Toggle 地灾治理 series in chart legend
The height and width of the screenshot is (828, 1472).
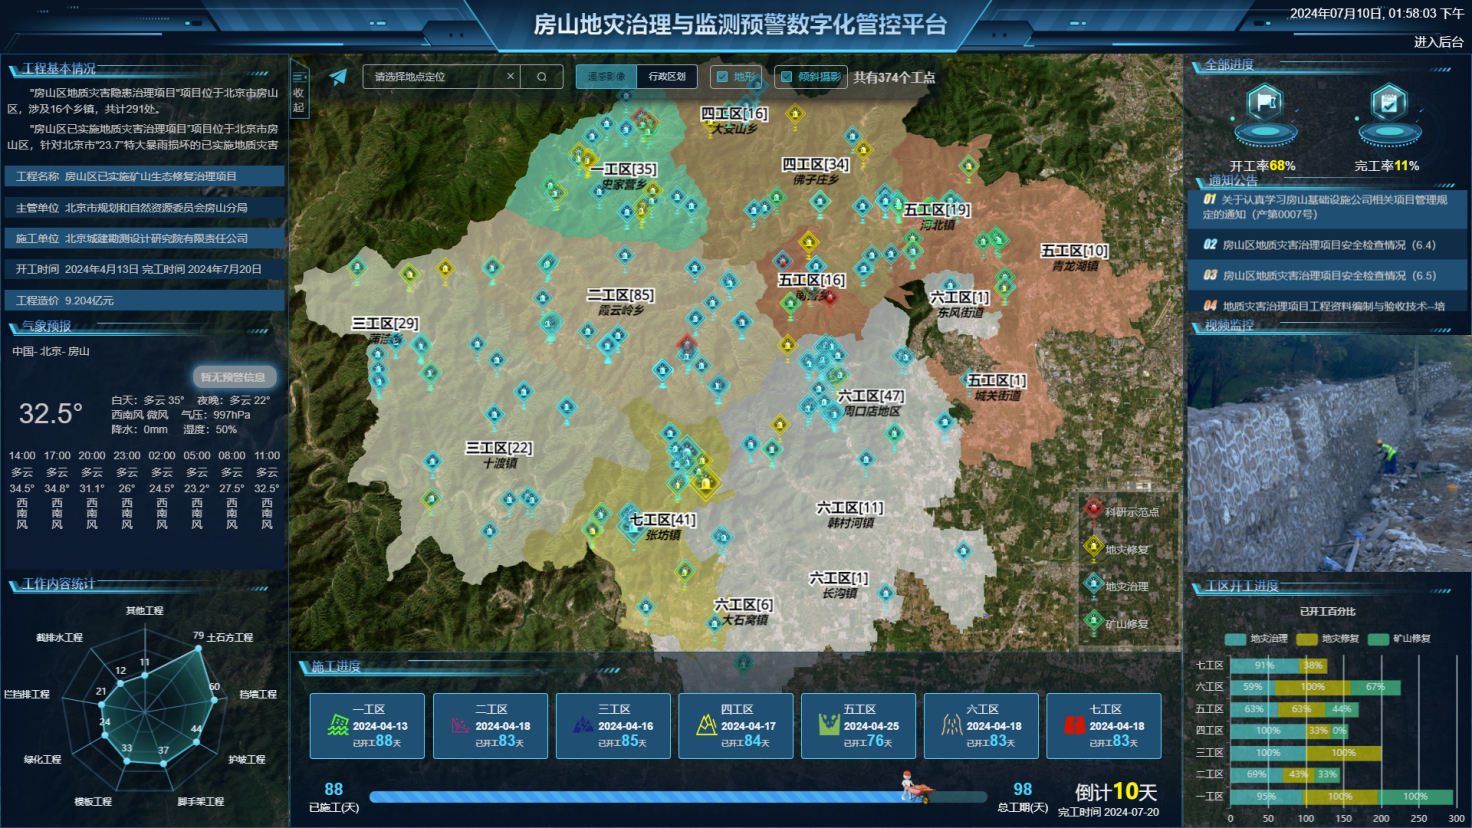pyautogui.click(x=1236, y=639)
